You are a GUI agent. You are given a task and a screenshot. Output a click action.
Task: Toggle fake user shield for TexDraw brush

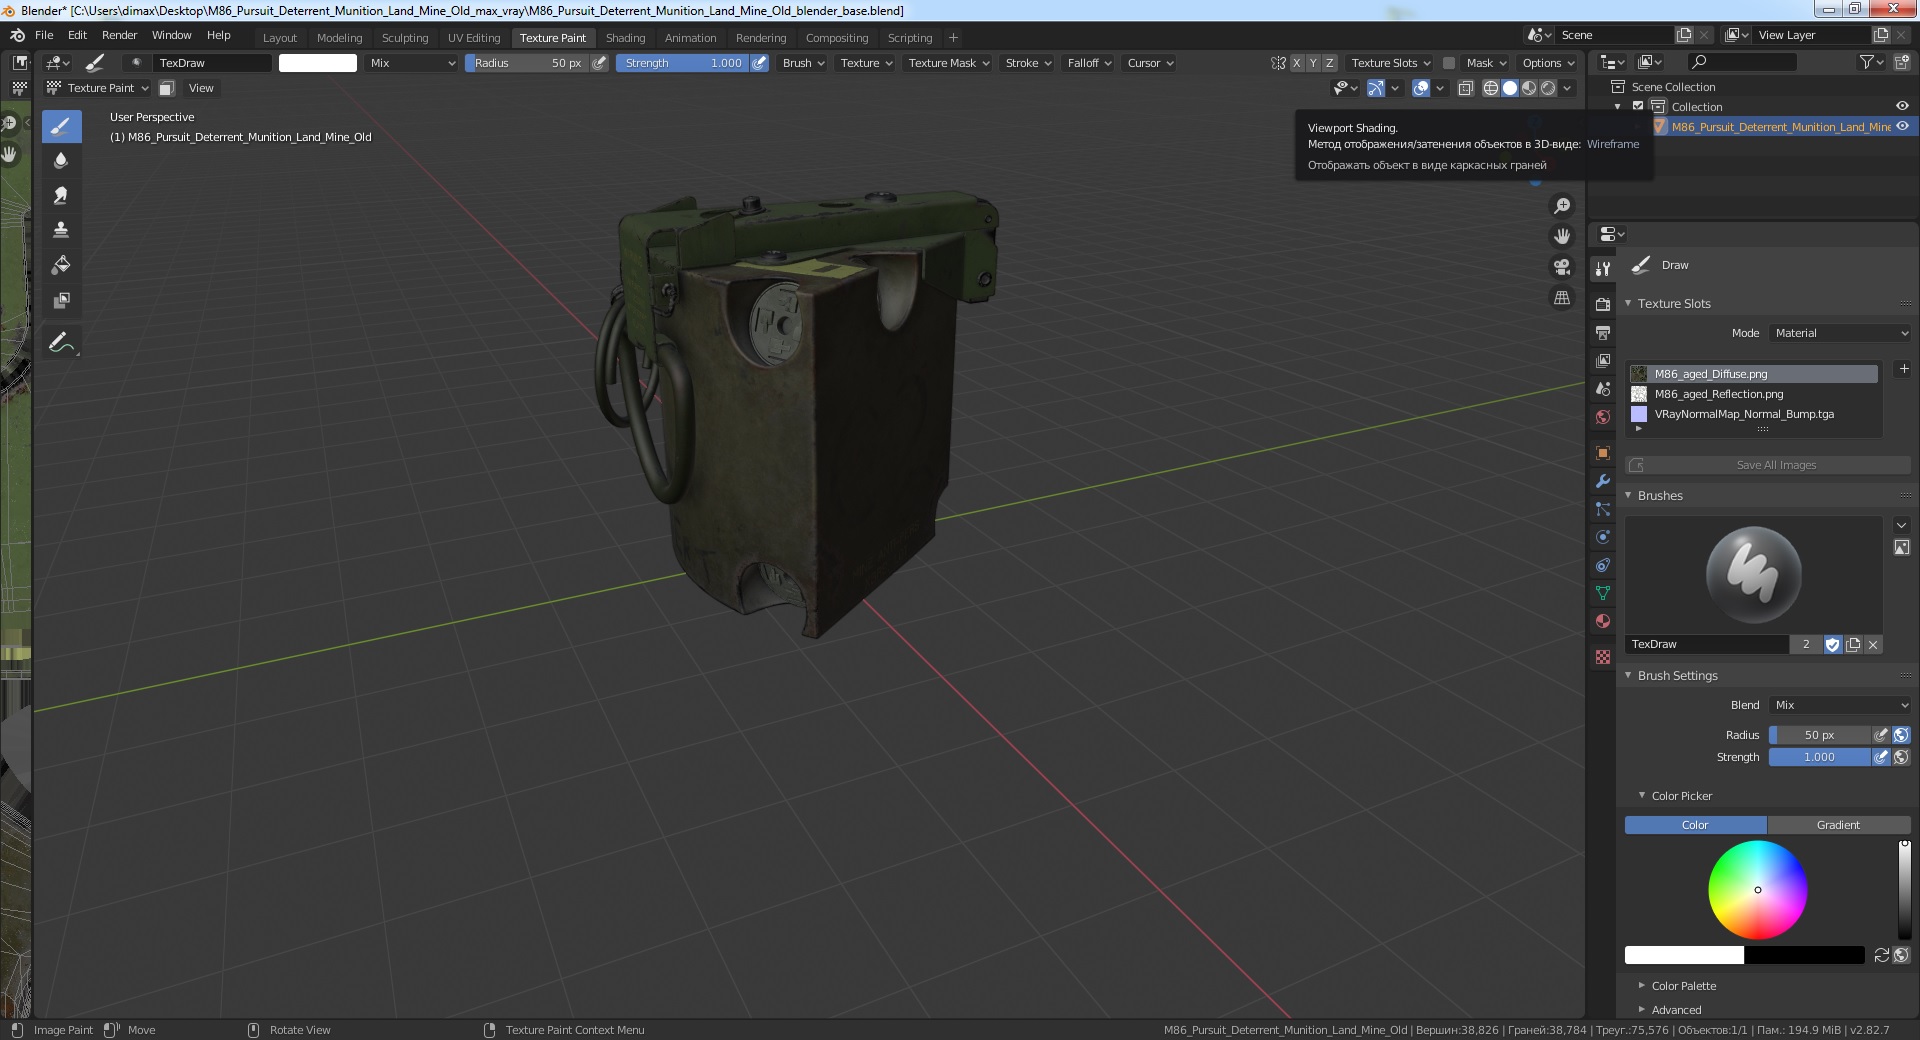(1833, 645)
